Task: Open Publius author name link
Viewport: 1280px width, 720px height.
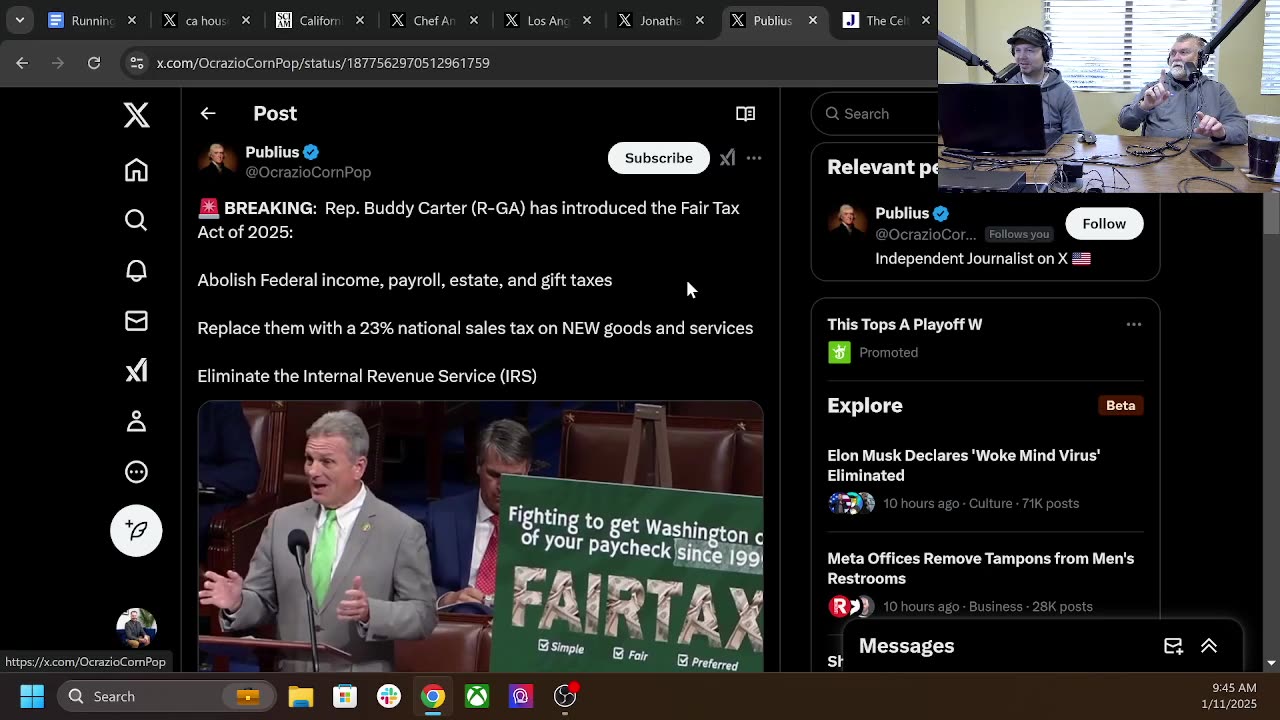Action: 272,152
